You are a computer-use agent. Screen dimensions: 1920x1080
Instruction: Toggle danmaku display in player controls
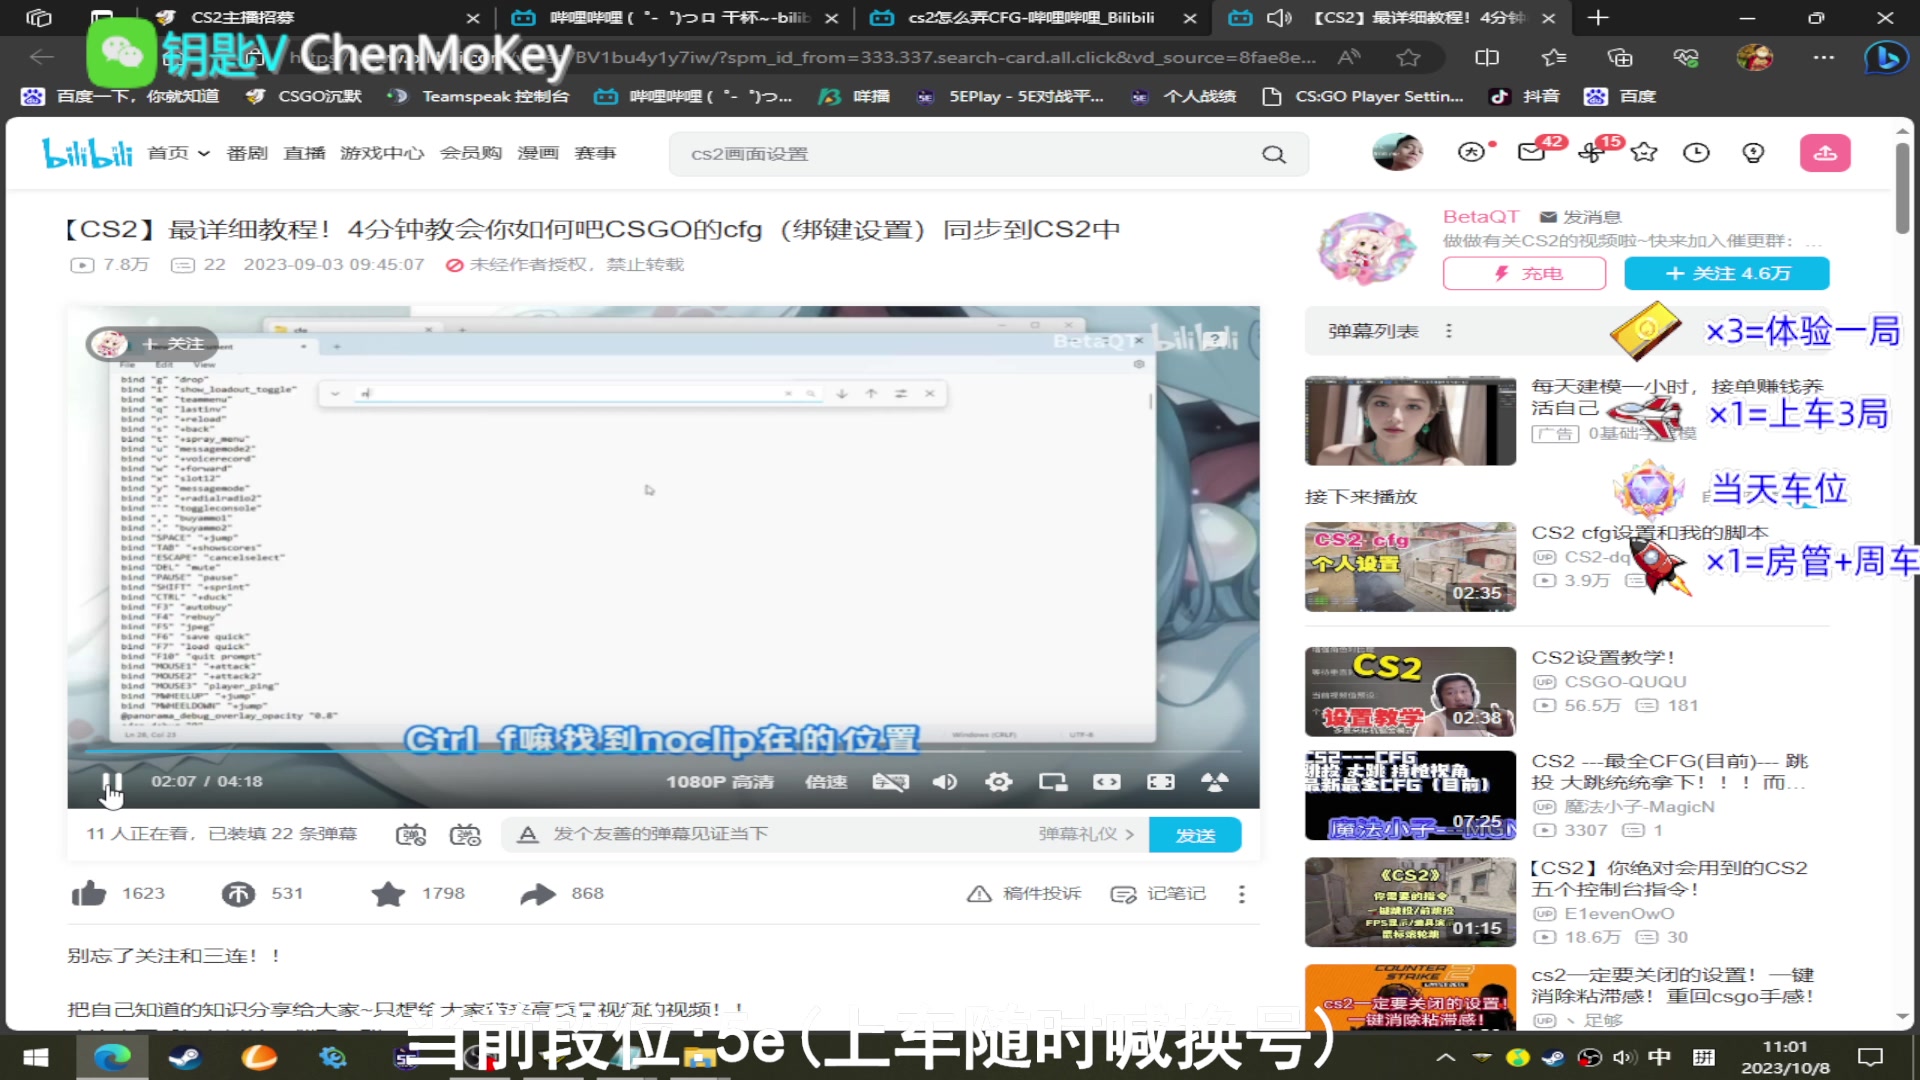tap(890, 782)
